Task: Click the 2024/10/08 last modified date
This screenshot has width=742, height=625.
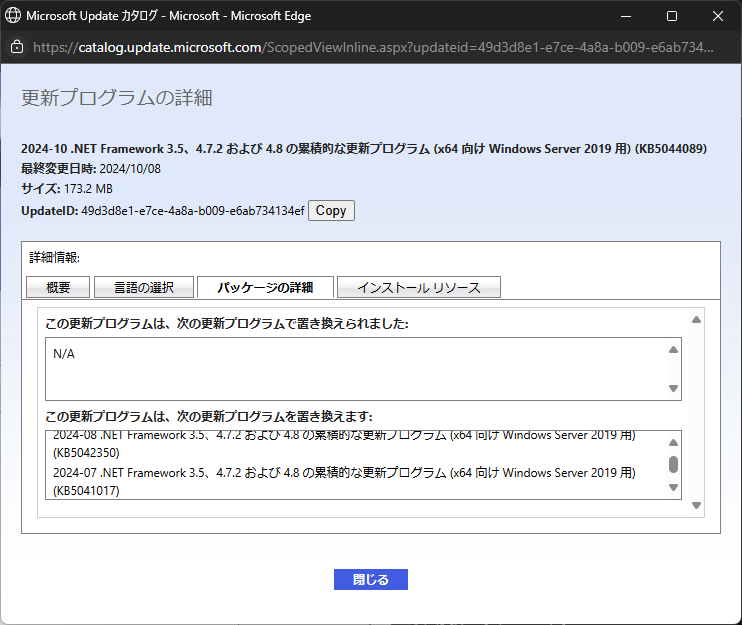Action: (130, 169)
